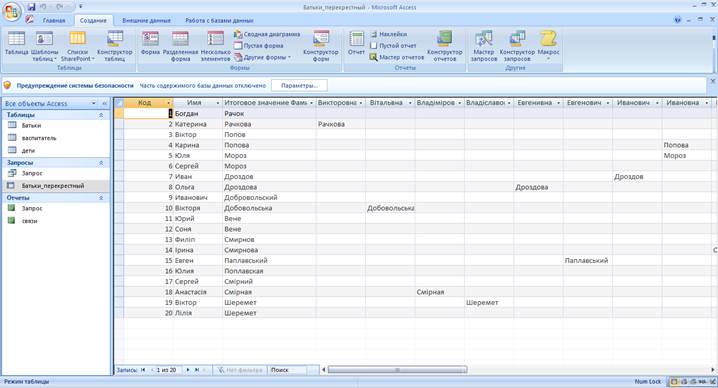Viewport: 718px width, 388px height.
Task: Open the Внешние данные tab
Action: pyautogui.click(x=147, y=21)
